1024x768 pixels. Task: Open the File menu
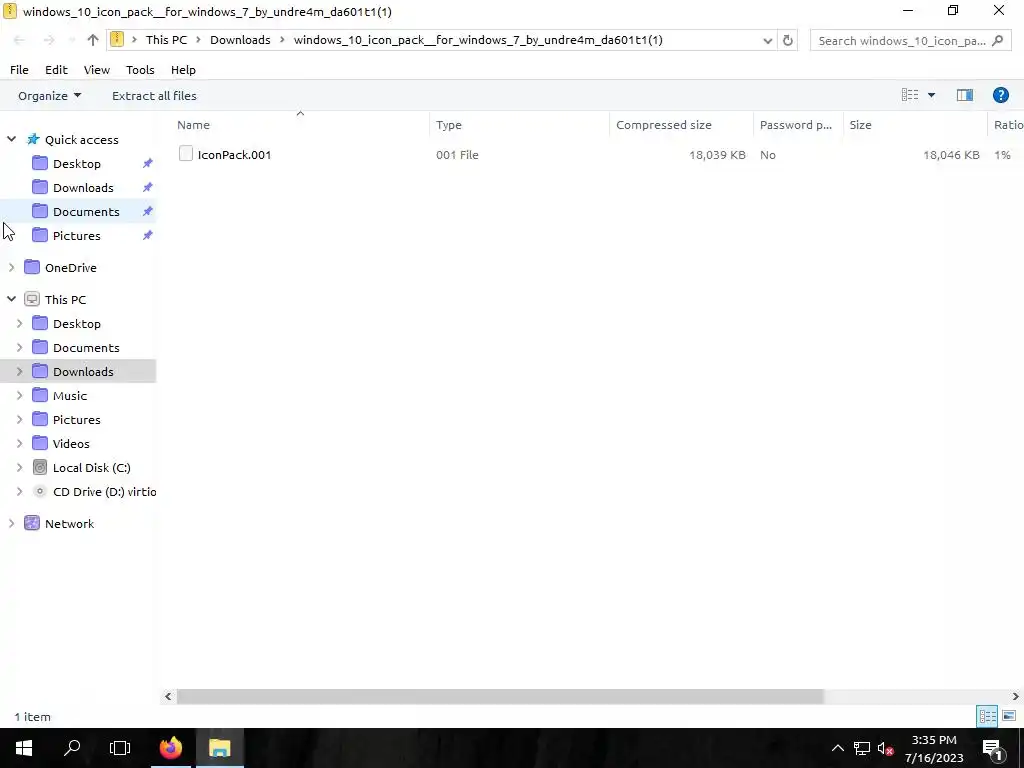[x=19, y=70]
